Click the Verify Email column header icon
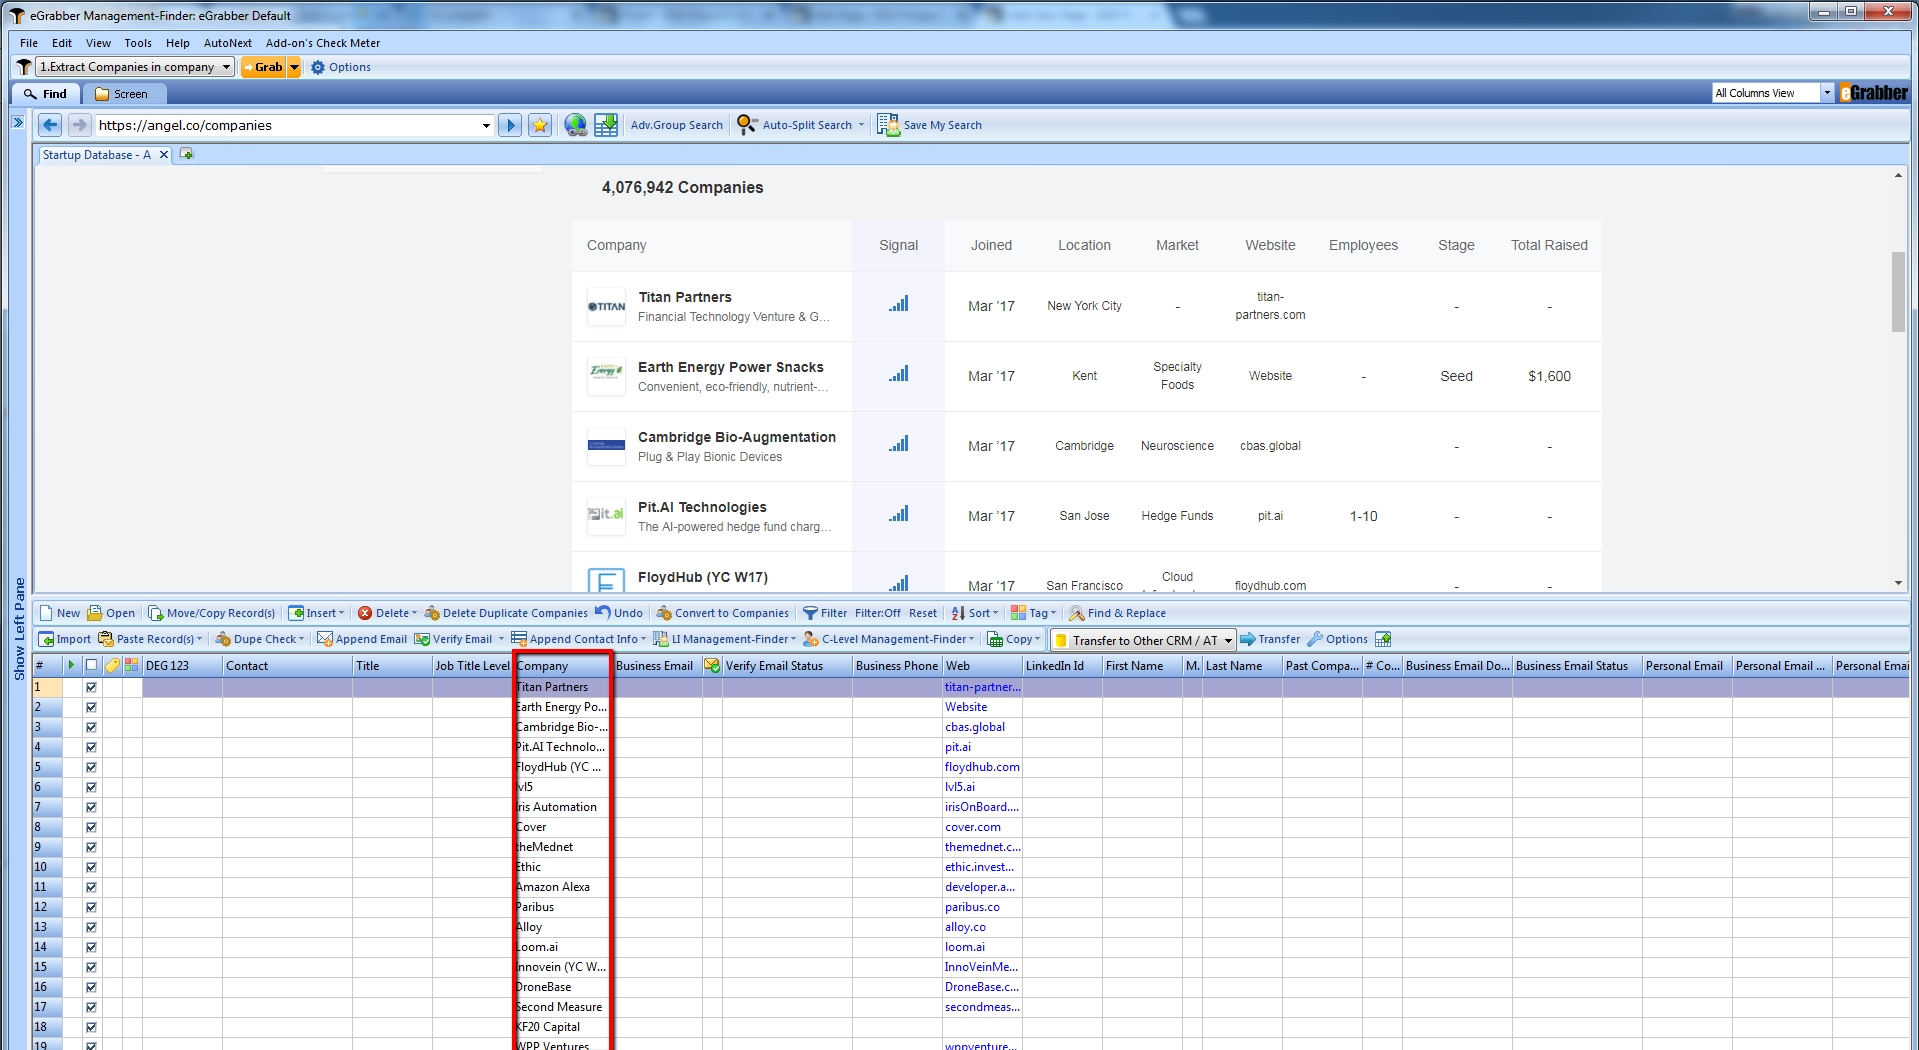The image size is (1919, 1050). (x=712, y=665)
